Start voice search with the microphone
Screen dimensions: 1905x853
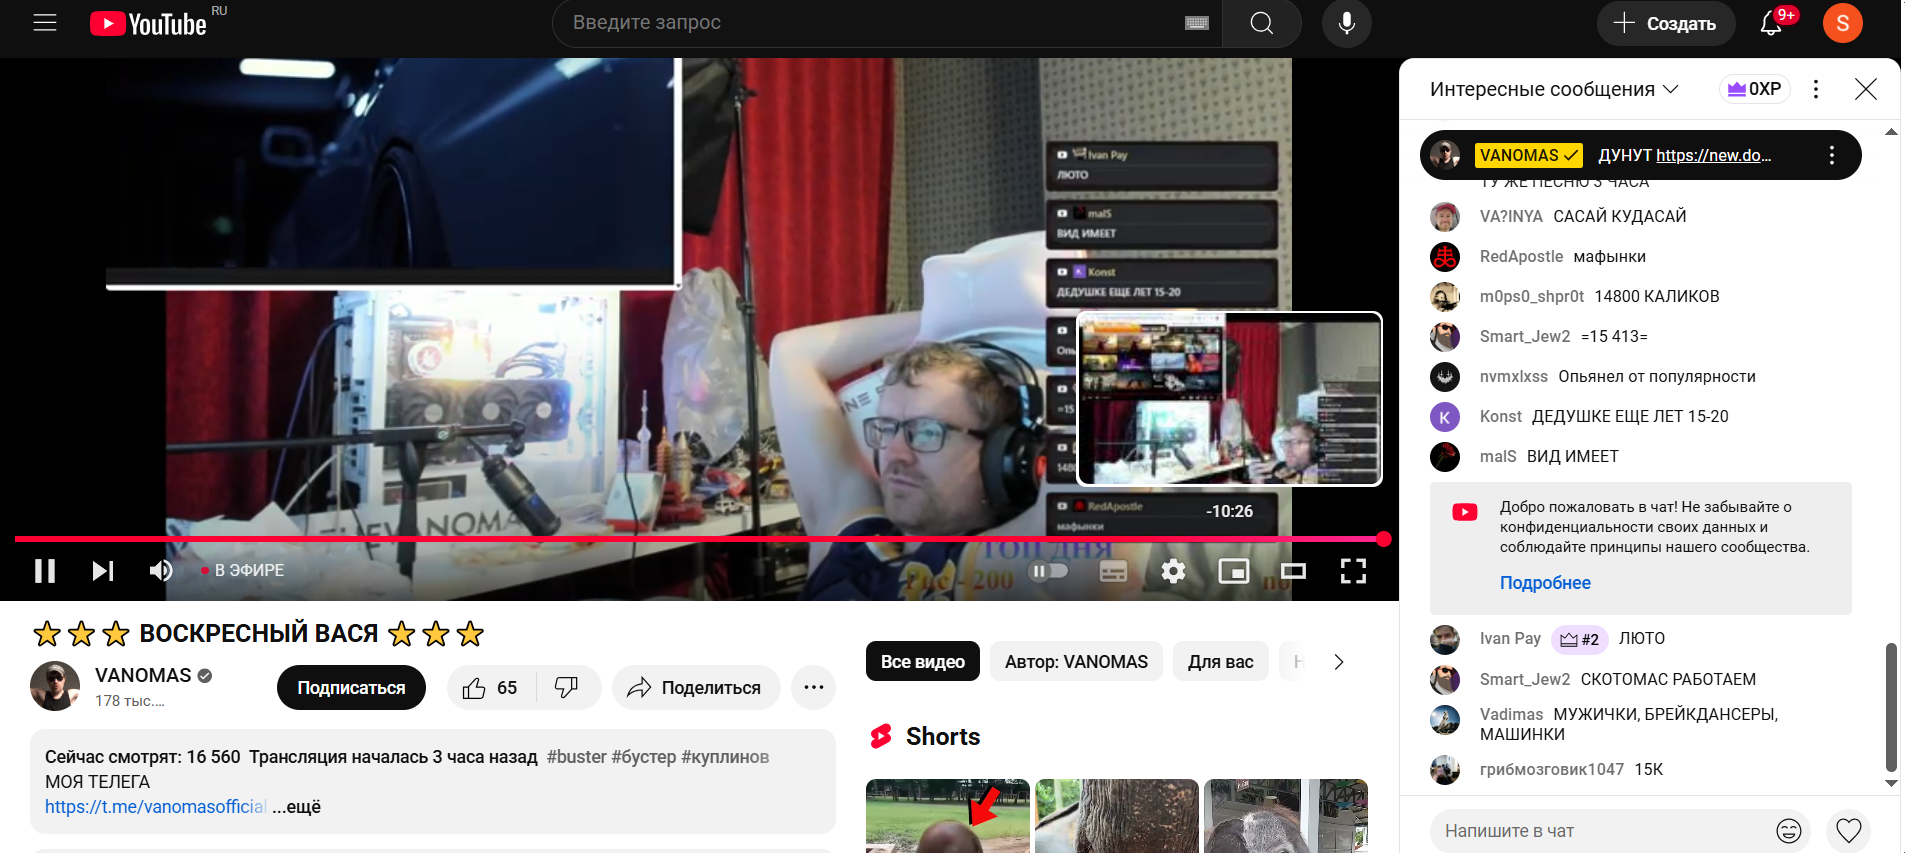1347,23
